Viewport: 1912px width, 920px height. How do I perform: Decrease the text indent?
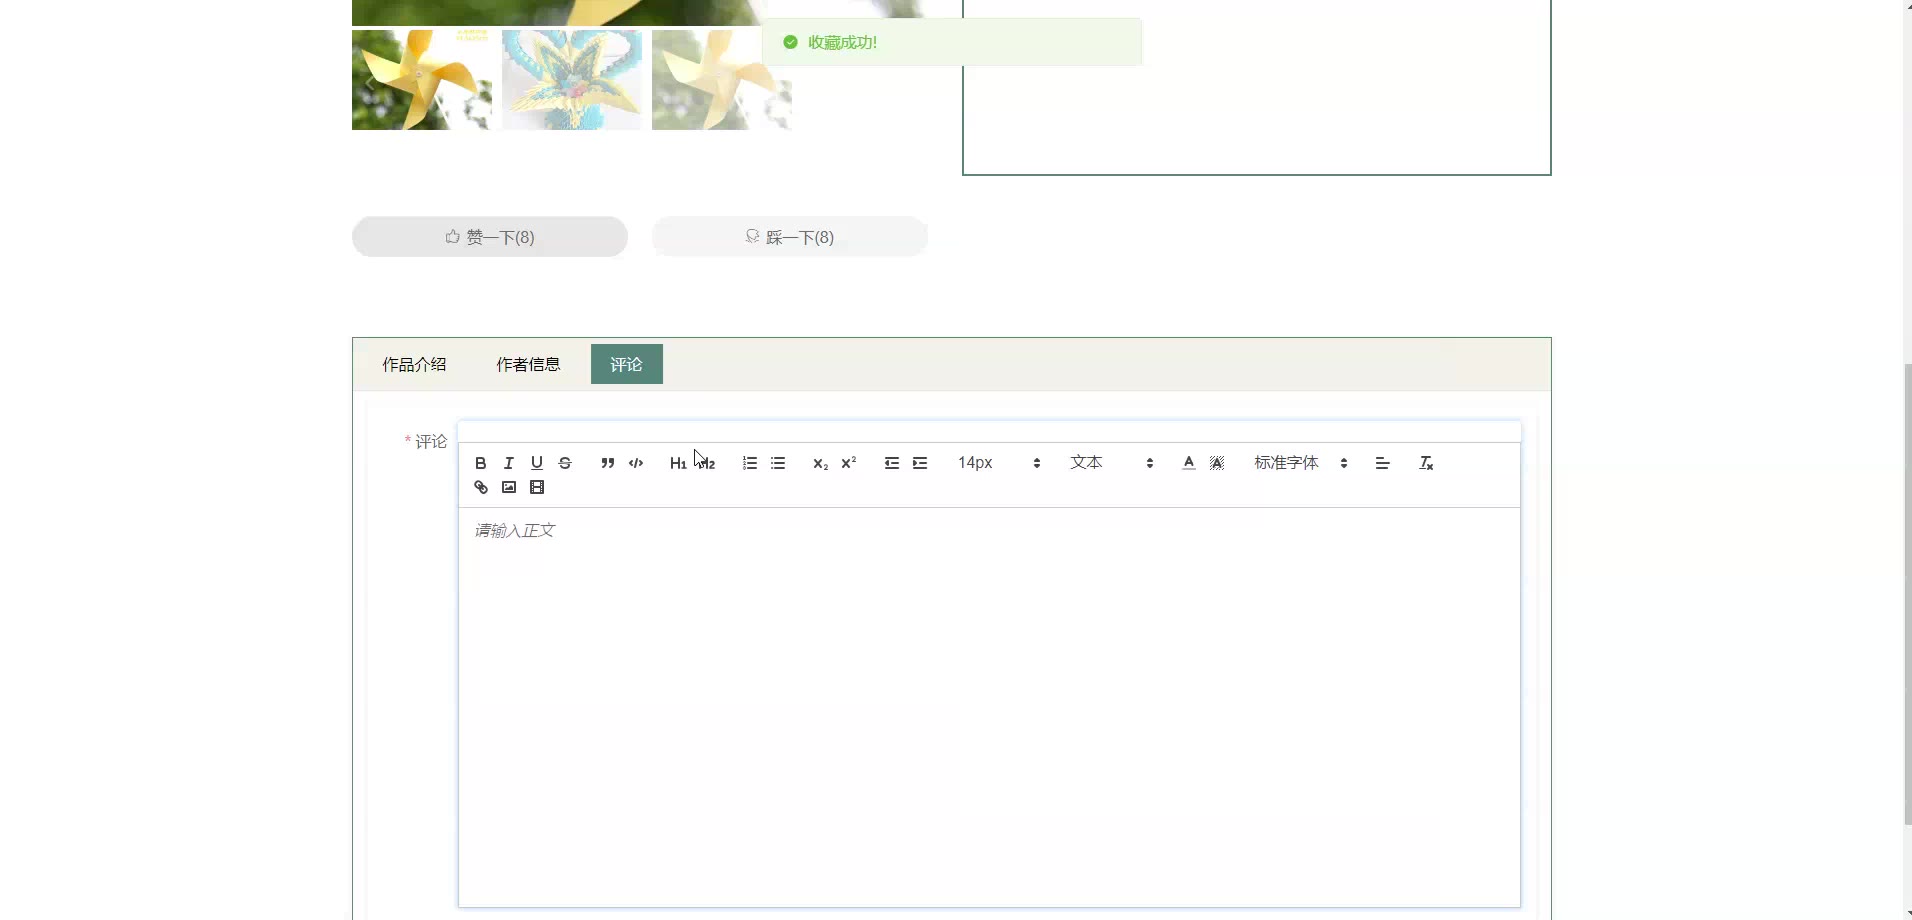[892, 463]
